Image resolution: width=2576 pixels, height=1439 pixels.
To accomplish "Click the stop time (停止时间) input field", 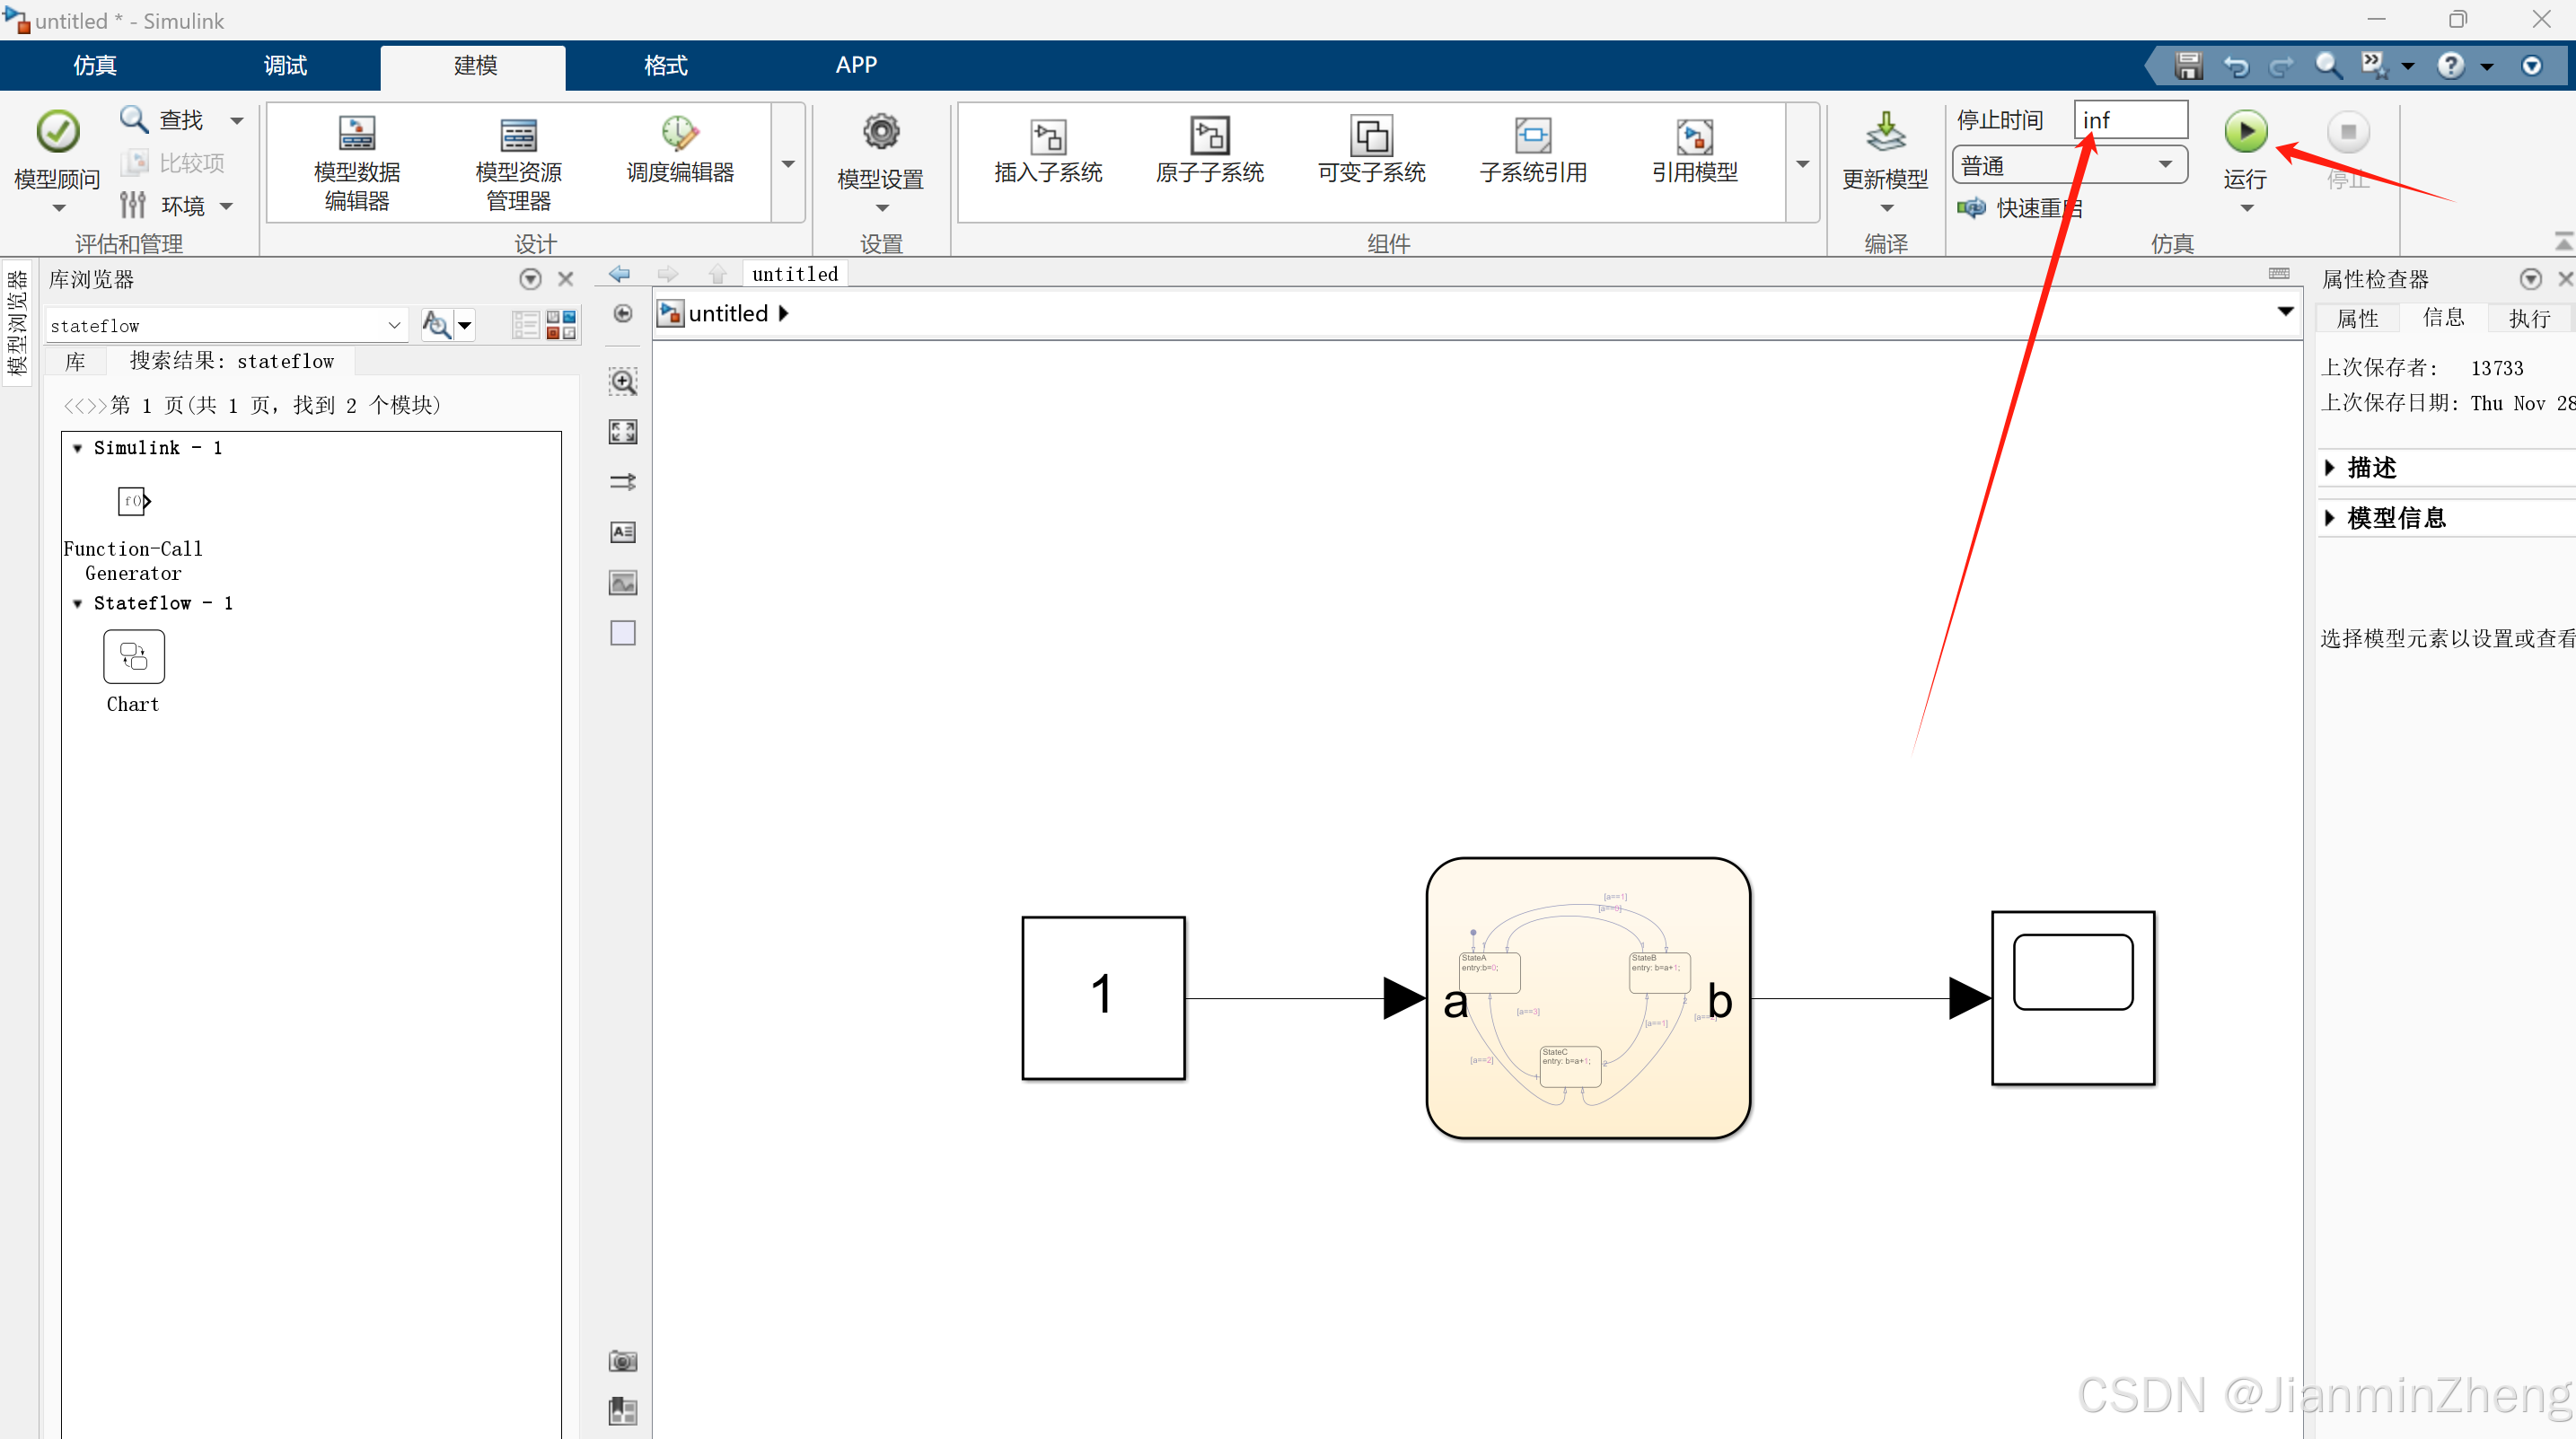I will (2130, 120).
